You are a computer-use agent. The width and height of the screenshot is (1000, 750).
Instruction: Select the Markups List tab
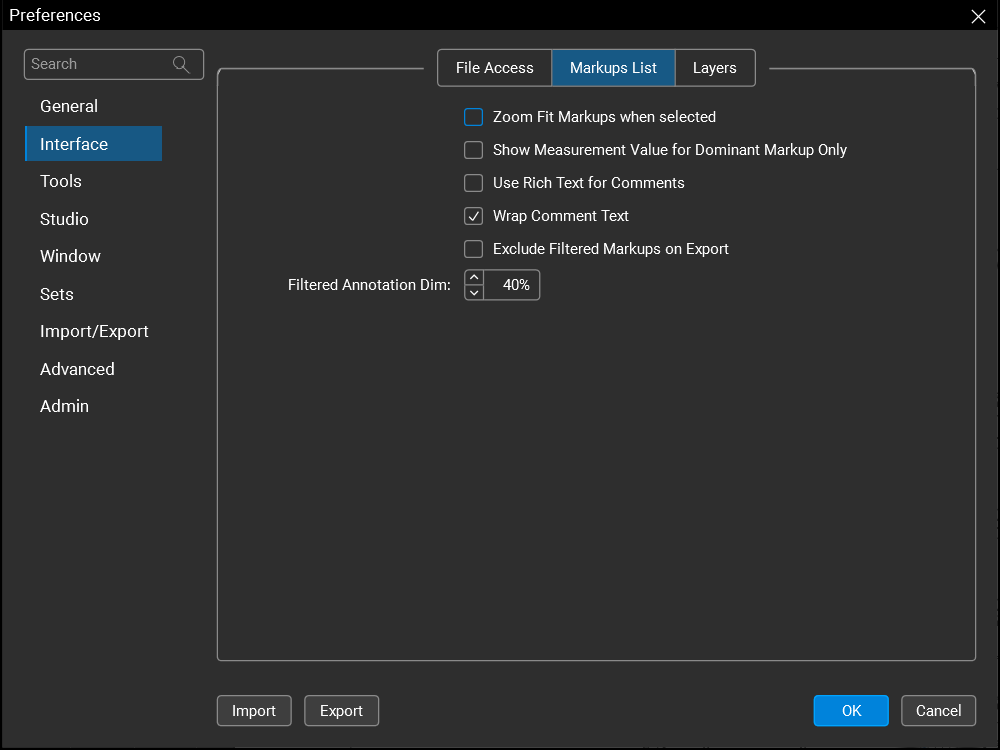coord(613,68)
